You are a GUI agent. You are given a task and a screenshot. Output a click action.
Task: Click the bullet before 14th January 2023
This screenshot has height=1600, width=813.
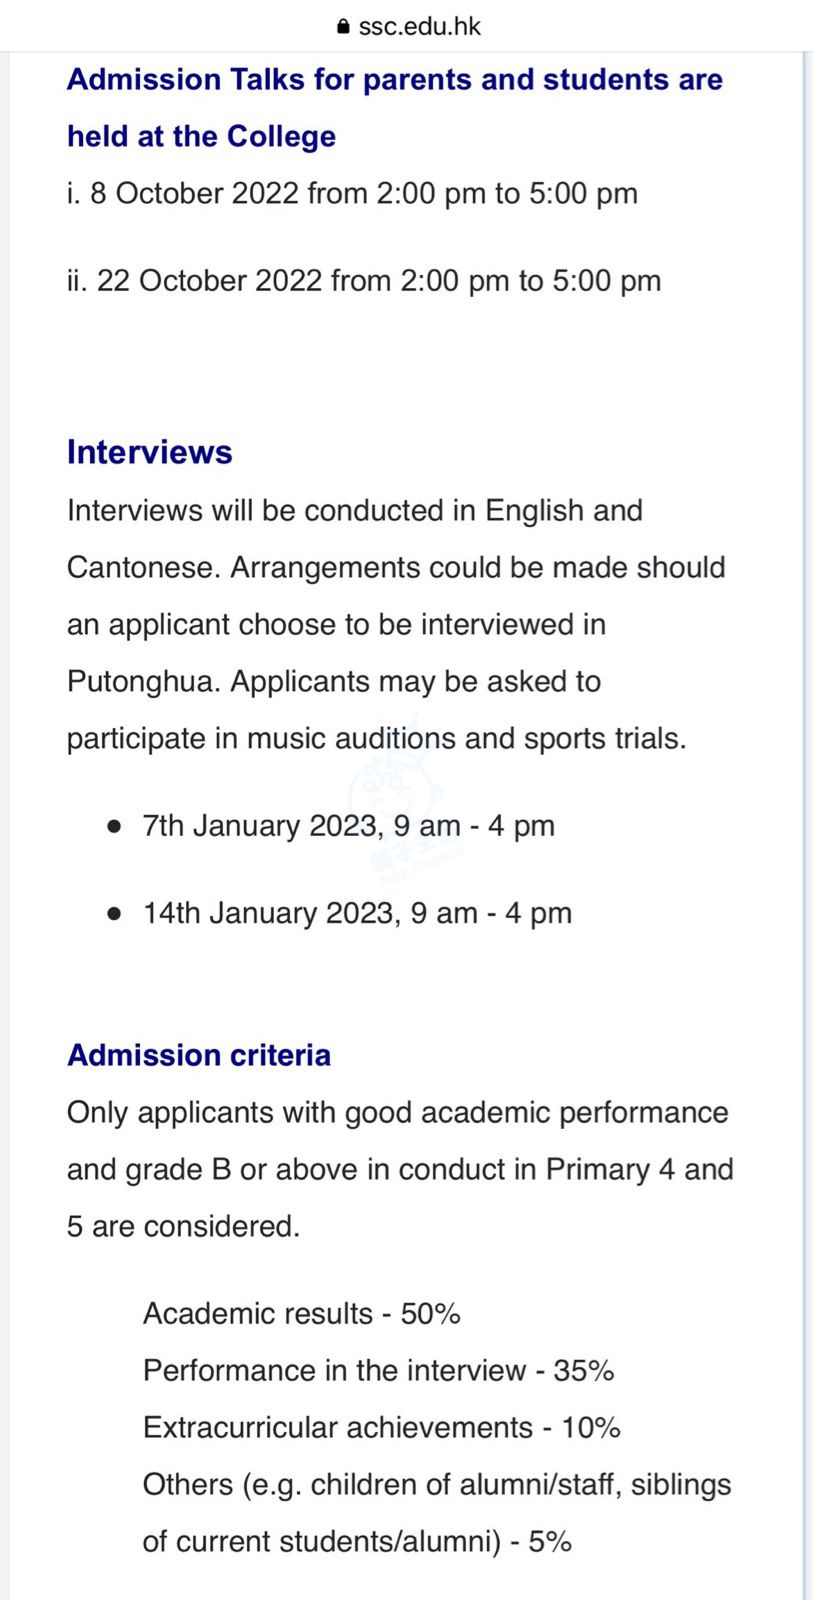point(115,914)
